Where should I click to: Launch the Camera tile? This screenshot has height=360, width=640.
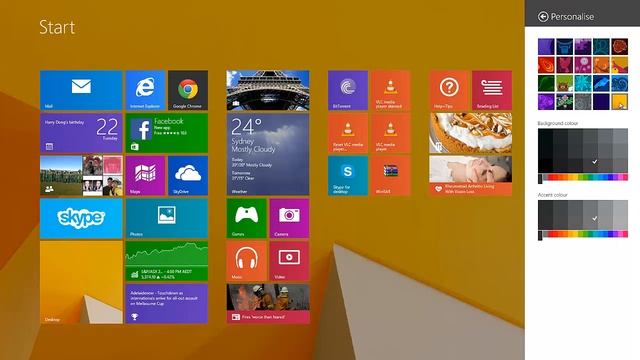(x=289, y=218)
